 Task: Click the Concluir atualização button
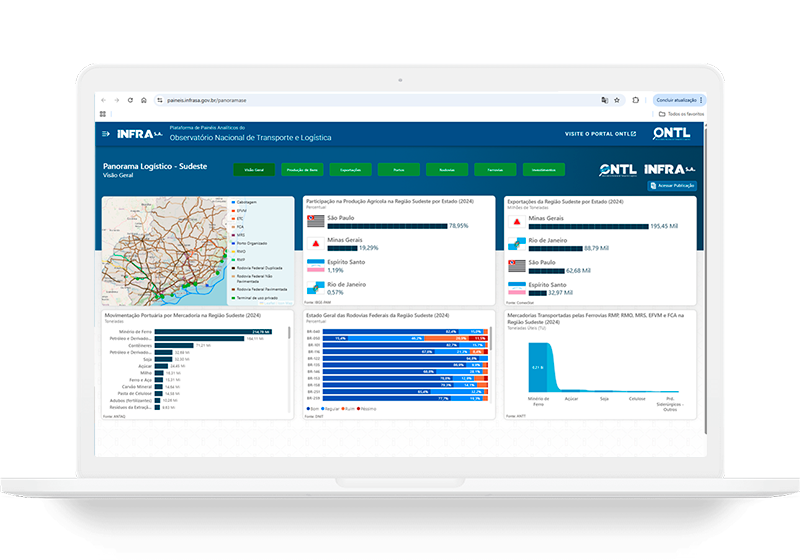coord(676,100)
